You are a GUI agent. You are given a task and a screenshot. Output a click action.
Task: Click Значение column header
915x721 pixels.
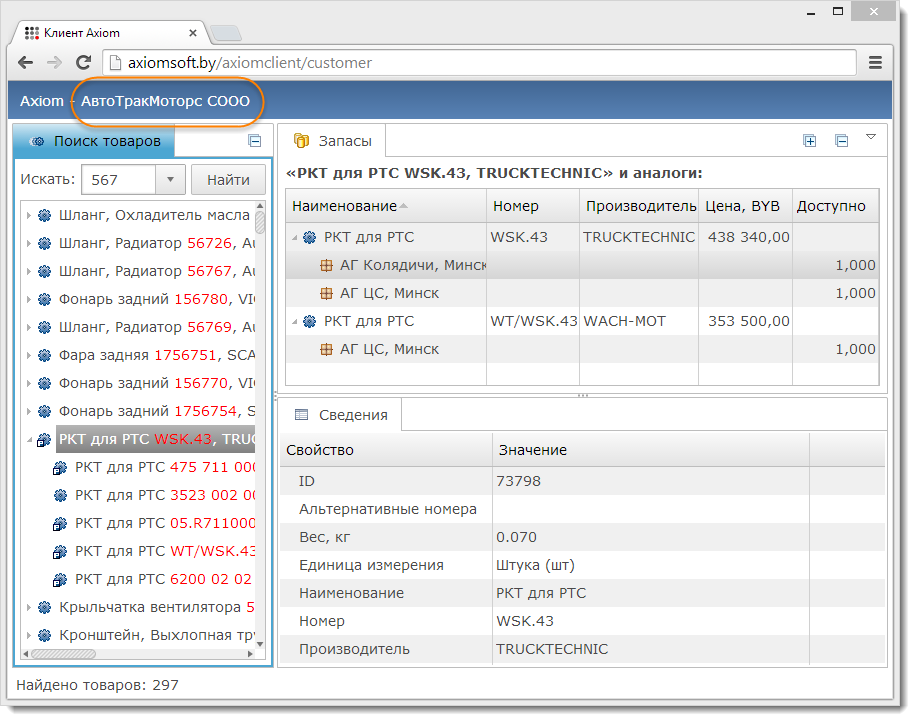pos(651,450)
